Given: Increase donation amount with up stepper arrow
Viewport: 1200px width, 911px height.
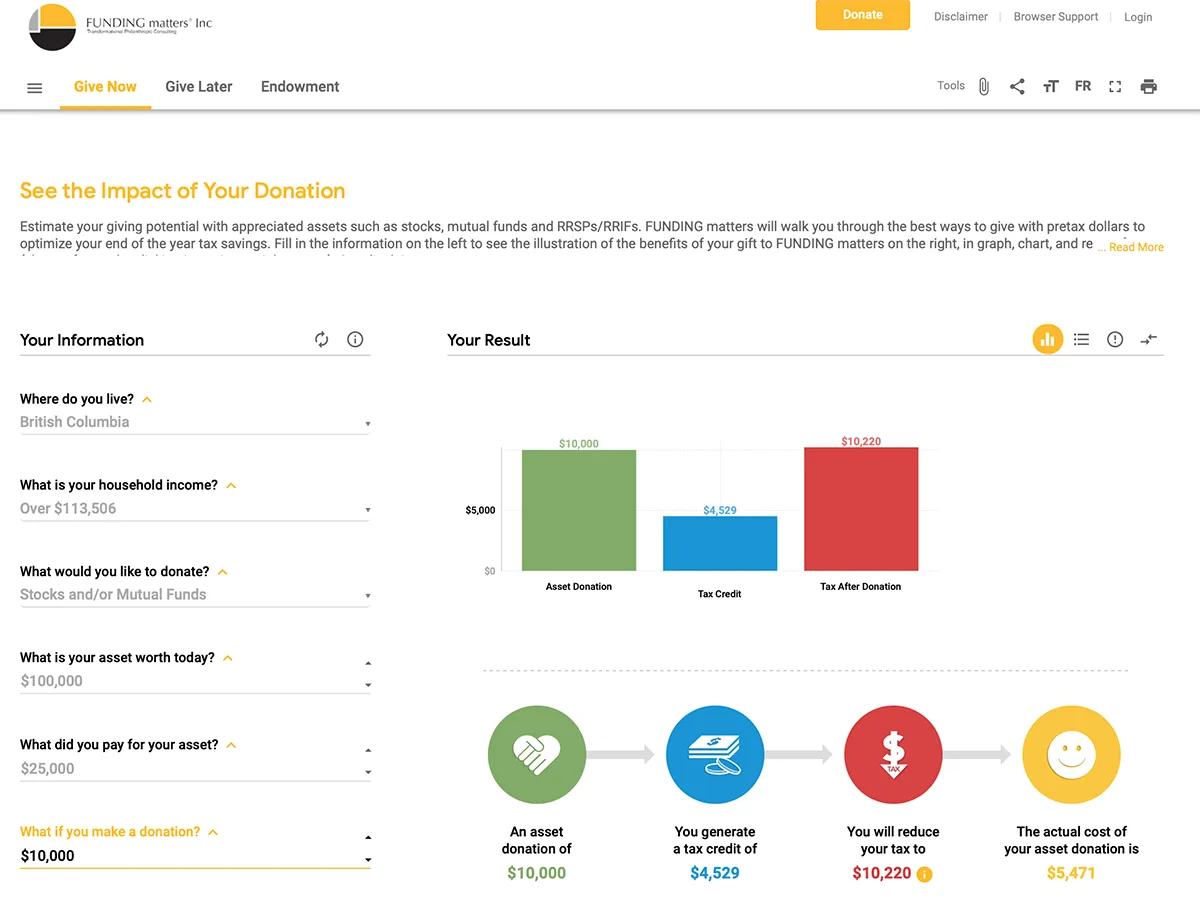Looking at the screenshot, I should [x=368, y=838].
